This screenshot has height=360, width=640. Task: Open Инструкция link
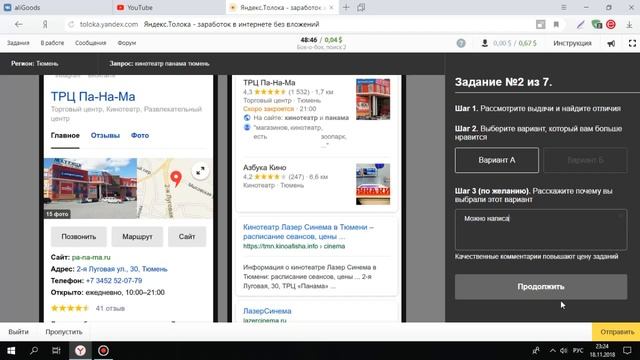[x=572, y=43]
